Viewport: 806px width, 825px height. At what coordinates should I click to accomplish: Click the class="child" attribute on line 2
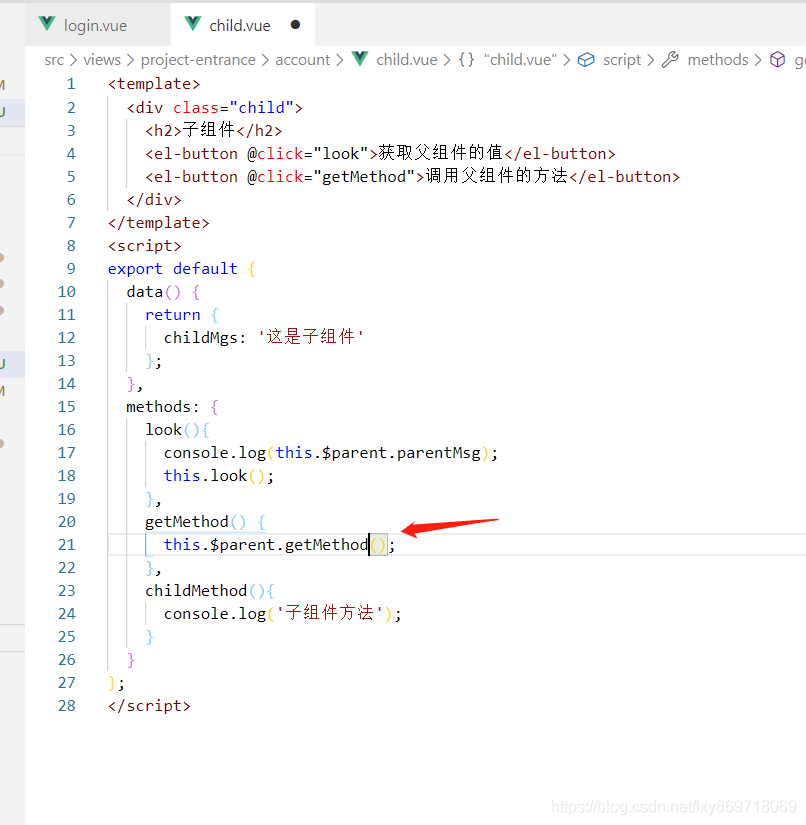[x=233, y=108]
